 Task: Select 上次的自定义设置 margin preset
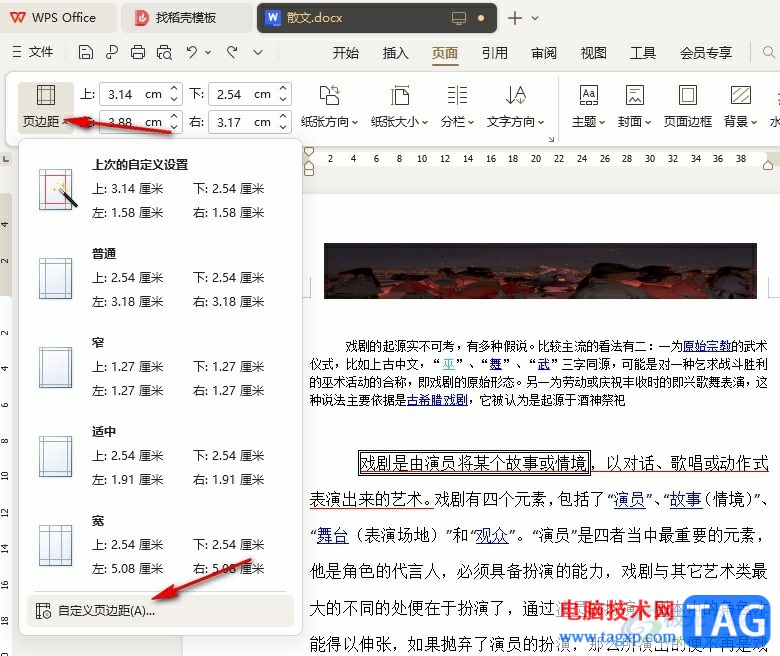pos(160,189)
